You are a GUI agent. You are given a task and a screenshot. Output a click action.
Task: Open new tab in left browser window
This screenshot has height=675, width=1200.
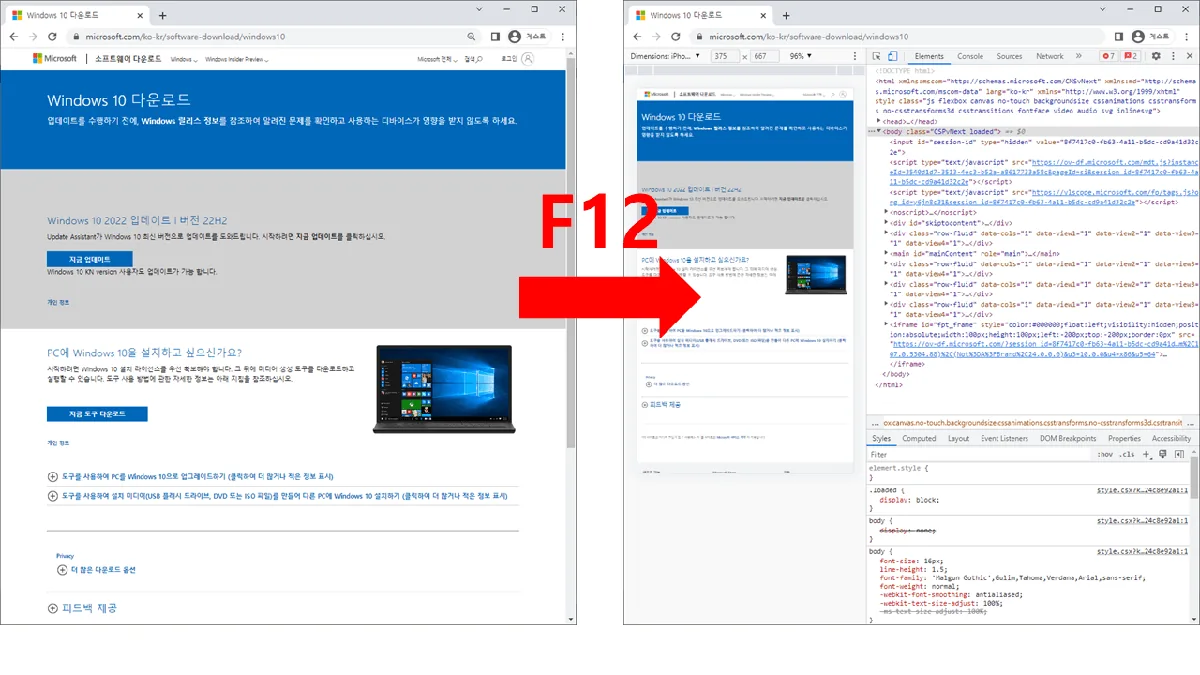pos(162,16)
